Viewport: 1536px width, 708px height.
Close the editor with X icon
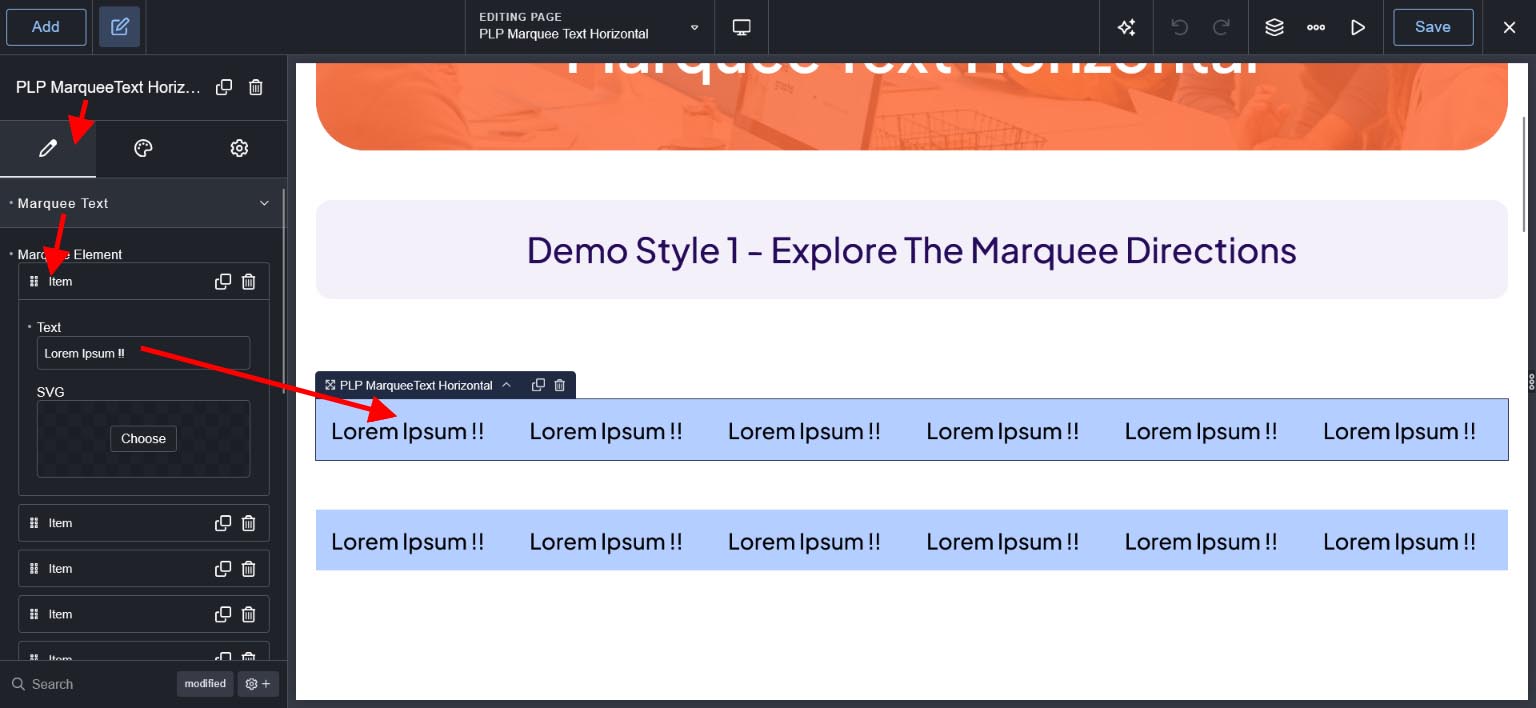point(1510,27)
